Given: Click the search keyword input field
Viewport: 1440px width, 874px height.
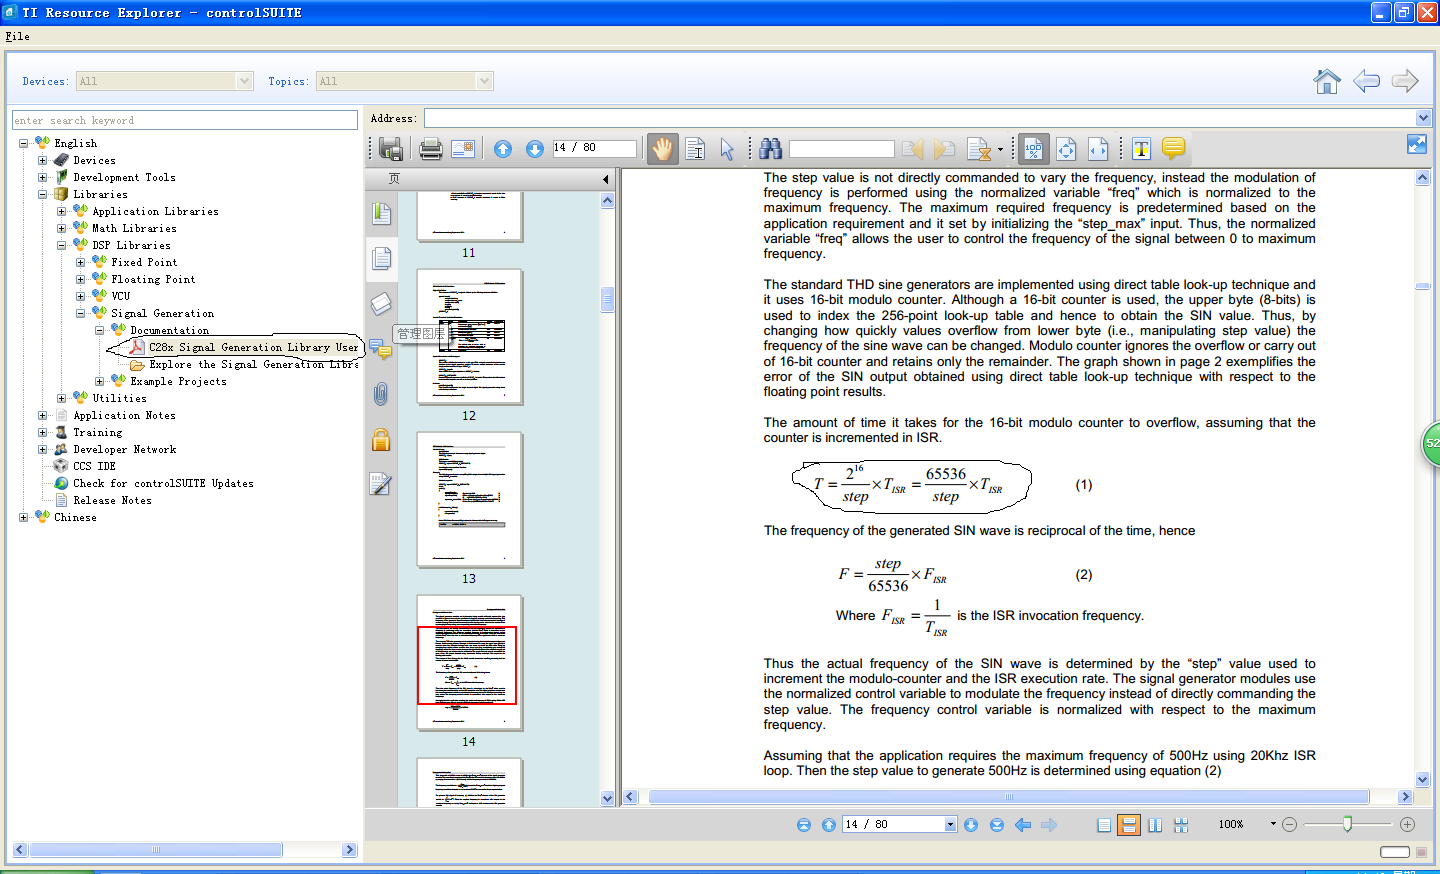Looking at the screenshot, I should [x=185, y=120].
